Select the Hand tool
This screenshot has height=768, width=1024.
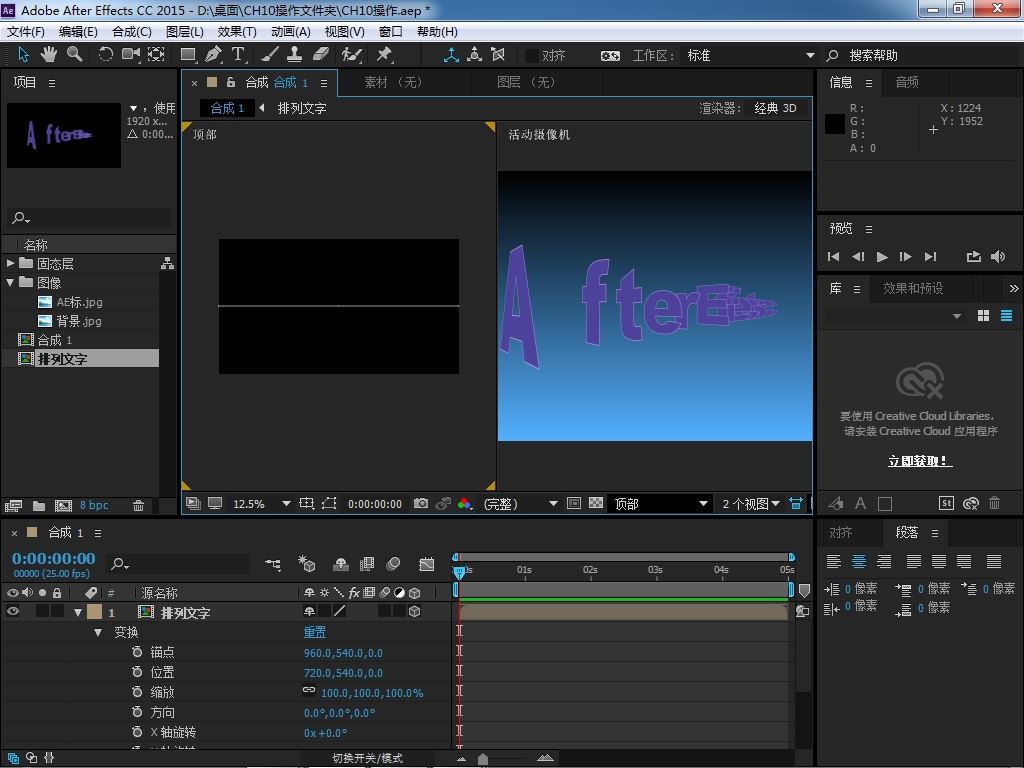(49, 55)
